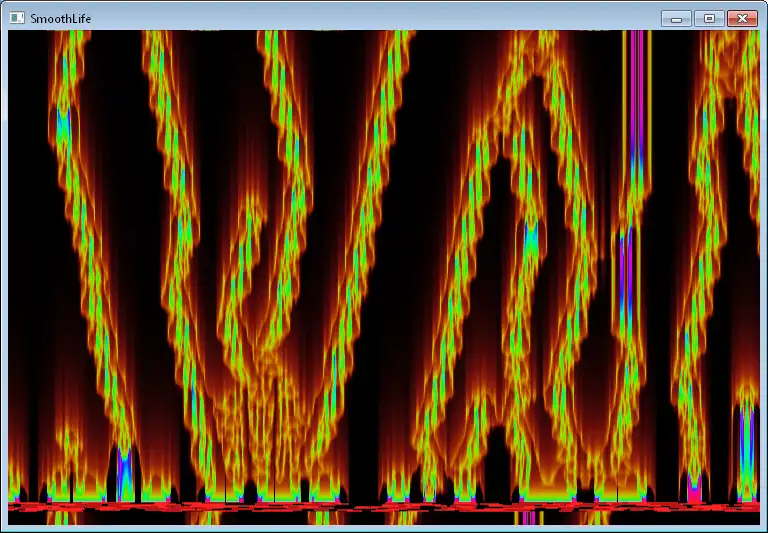768x533 pixels.
Task: Minimize the SmoothLife window
Action: click(x=676, y=19)
